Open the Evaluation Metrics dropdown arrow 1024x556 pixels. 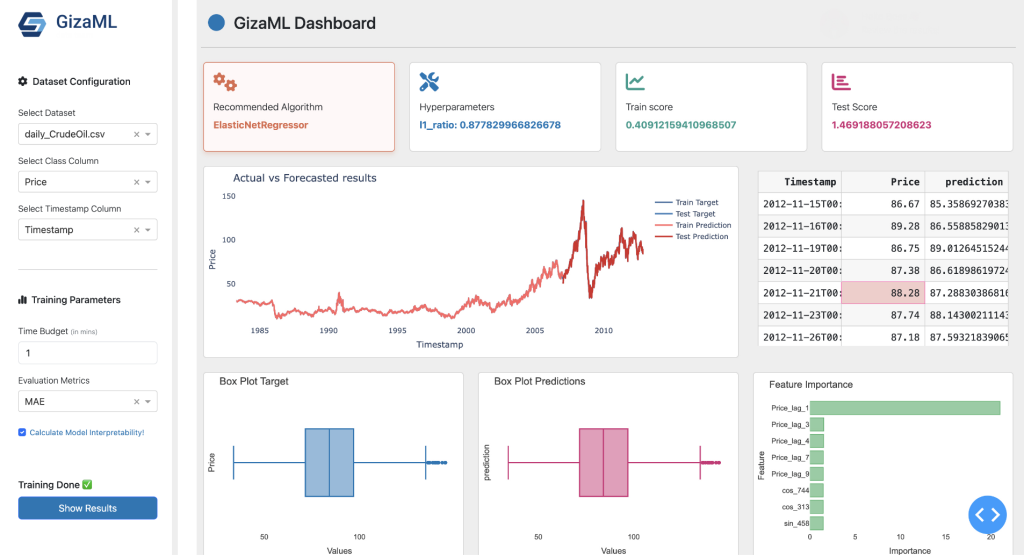click(148, 401)
